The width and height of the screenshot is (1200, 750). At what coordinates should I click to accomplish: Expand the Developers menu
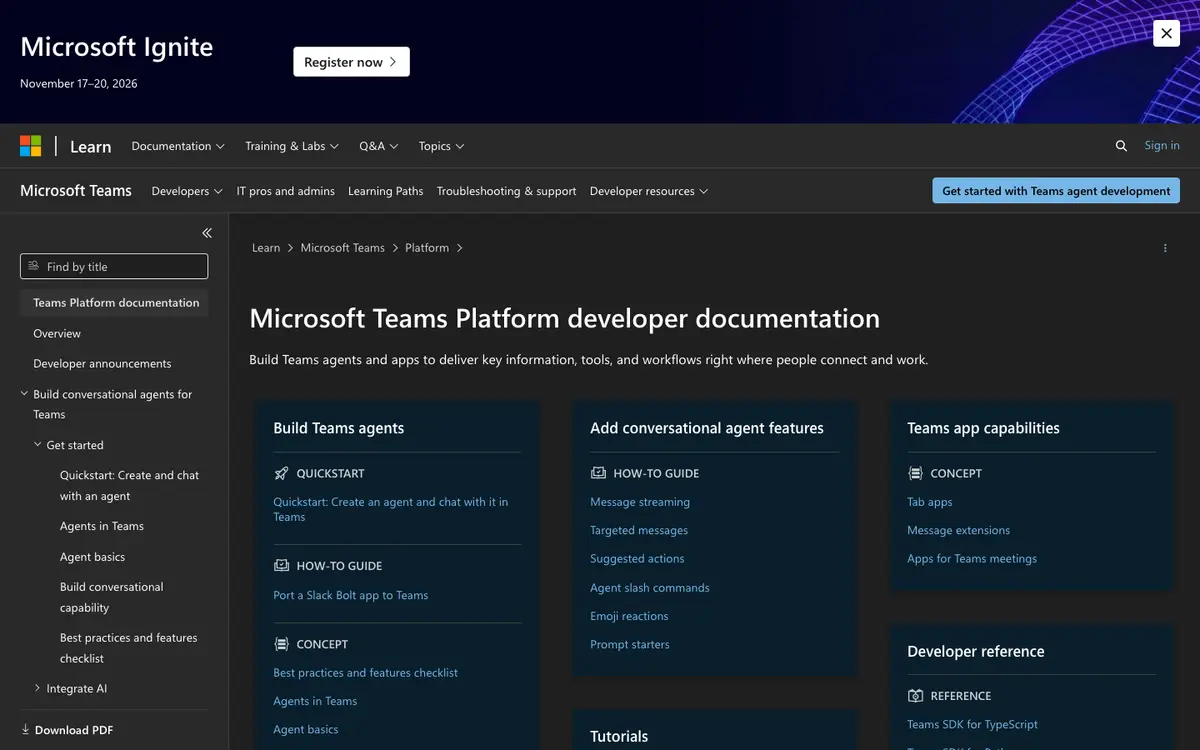pyautogui.click(x=187, y=191)
